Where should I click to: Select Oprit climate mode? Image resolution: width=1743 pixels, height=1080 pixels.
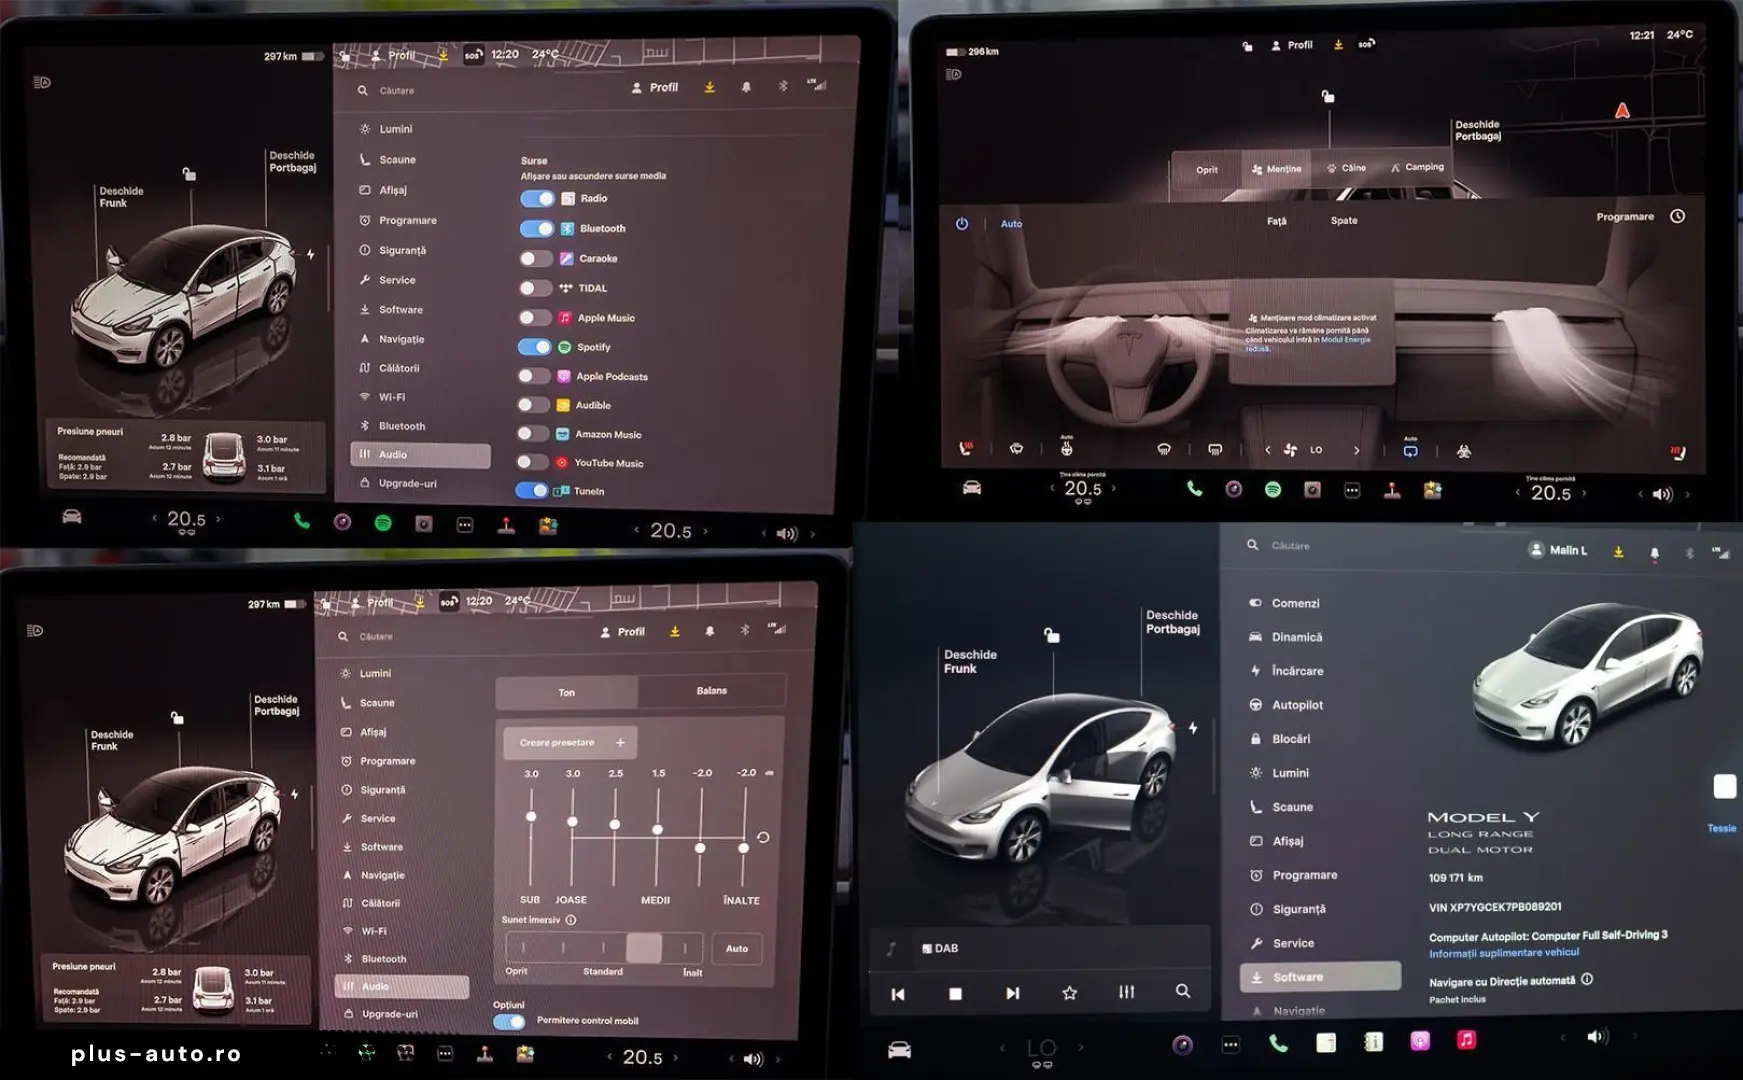point(1207,169)
